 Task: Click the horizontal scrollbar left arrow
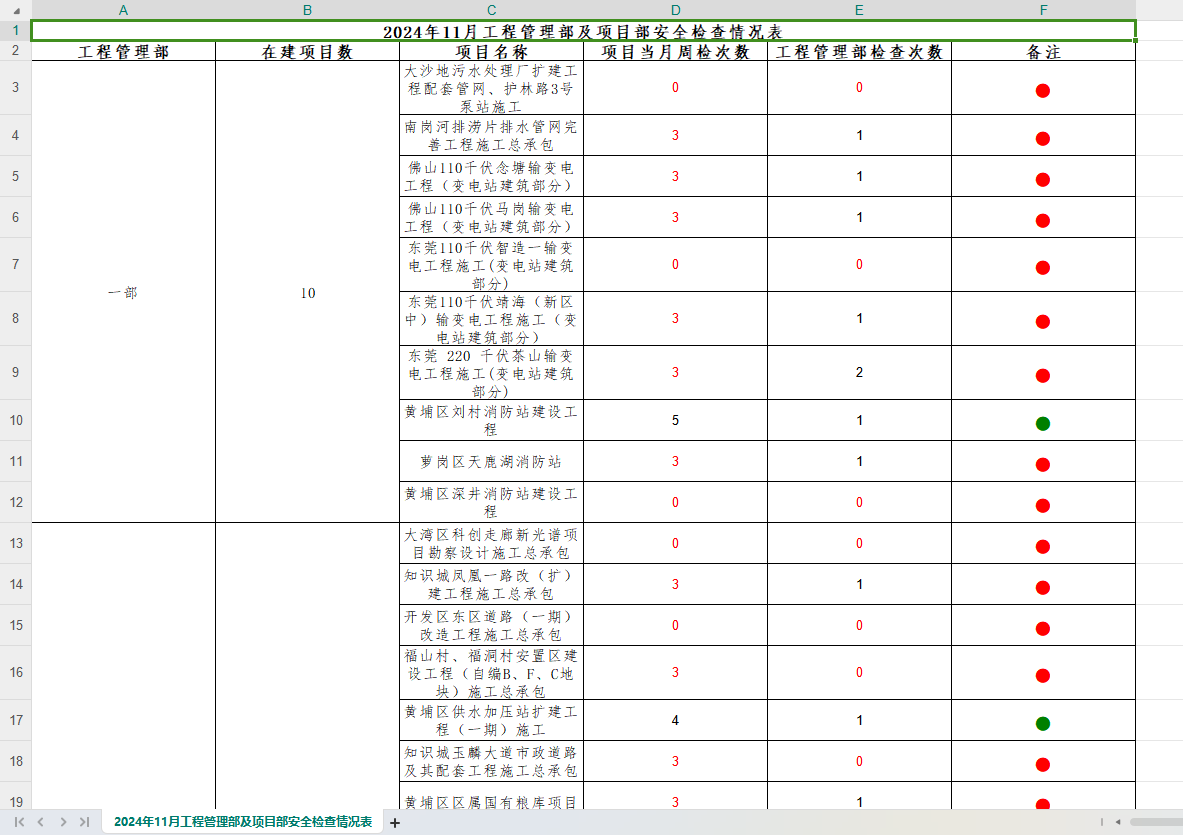[x=1118, y=822]
